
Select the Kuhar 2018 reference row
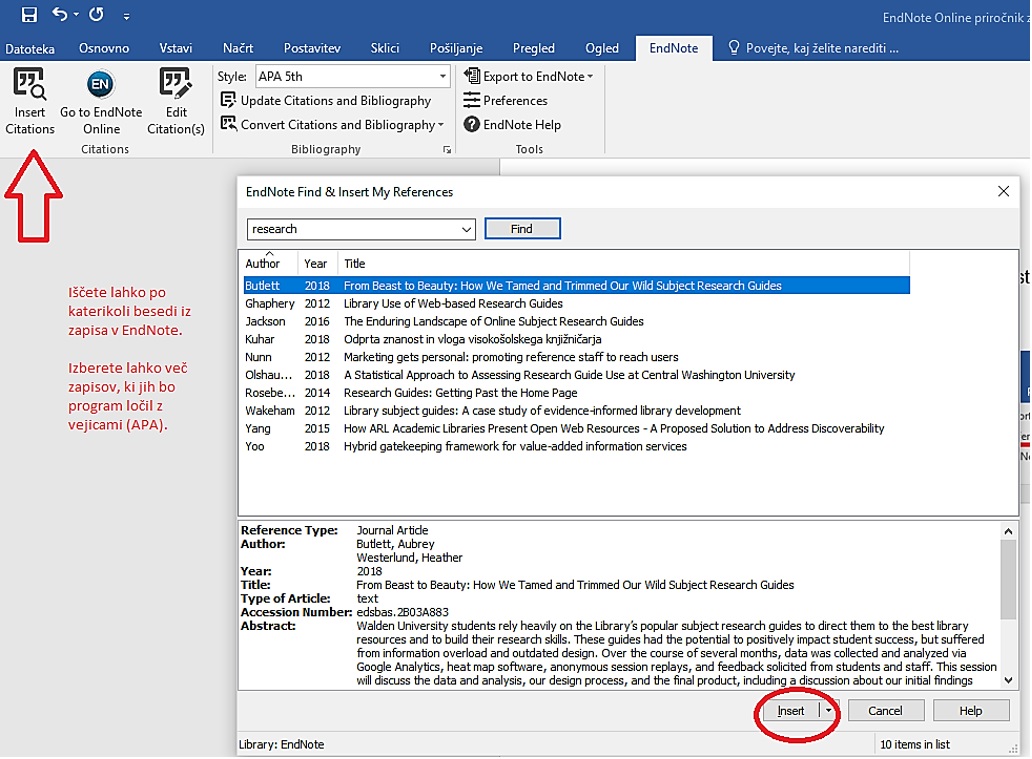pos(576,338)
